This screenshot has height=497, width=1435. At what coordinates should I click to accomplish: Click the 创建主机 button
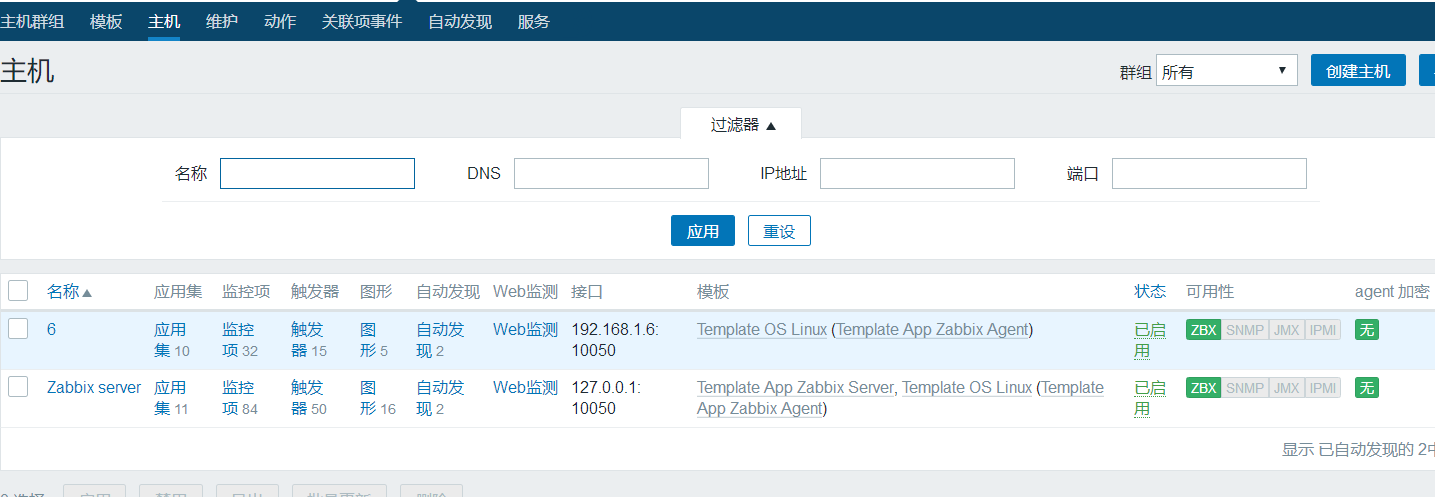pyautogui.click(x=1357, y=71)
